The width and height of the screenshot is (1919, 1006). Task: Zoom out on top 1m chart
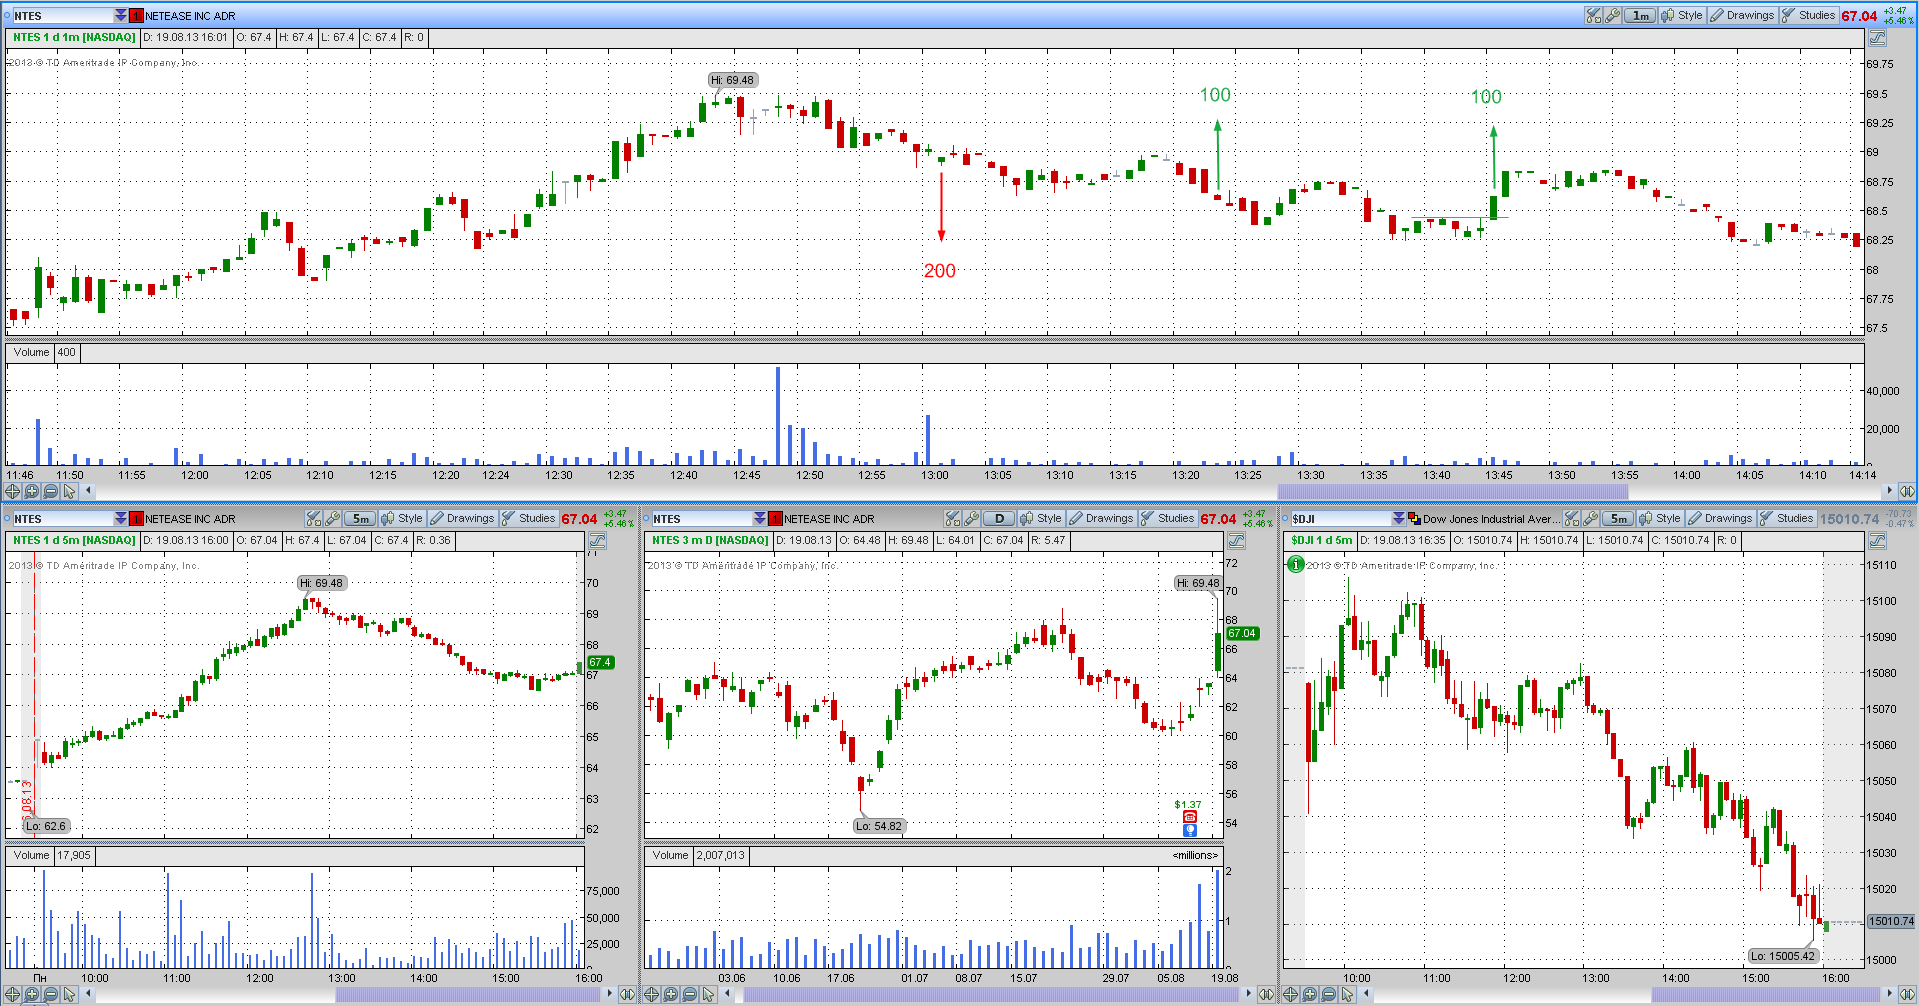click(50, 491)
